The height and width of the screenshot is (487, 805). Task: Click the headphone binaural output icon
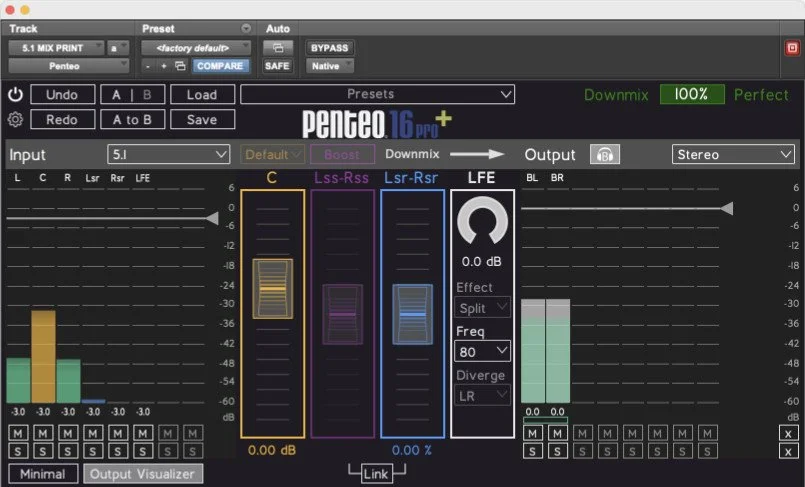605,154
